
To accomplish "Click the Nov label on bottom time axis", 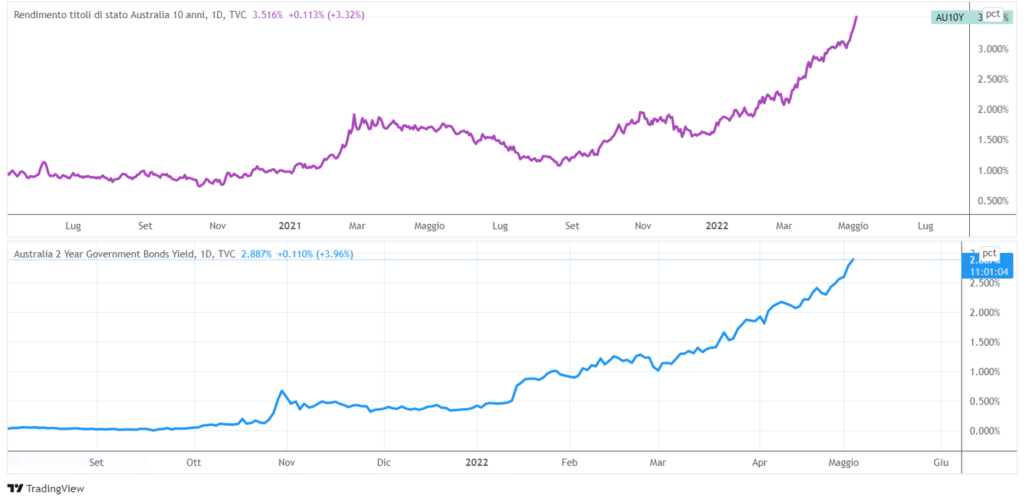I will pyautogui.click(x=286, y=463).
